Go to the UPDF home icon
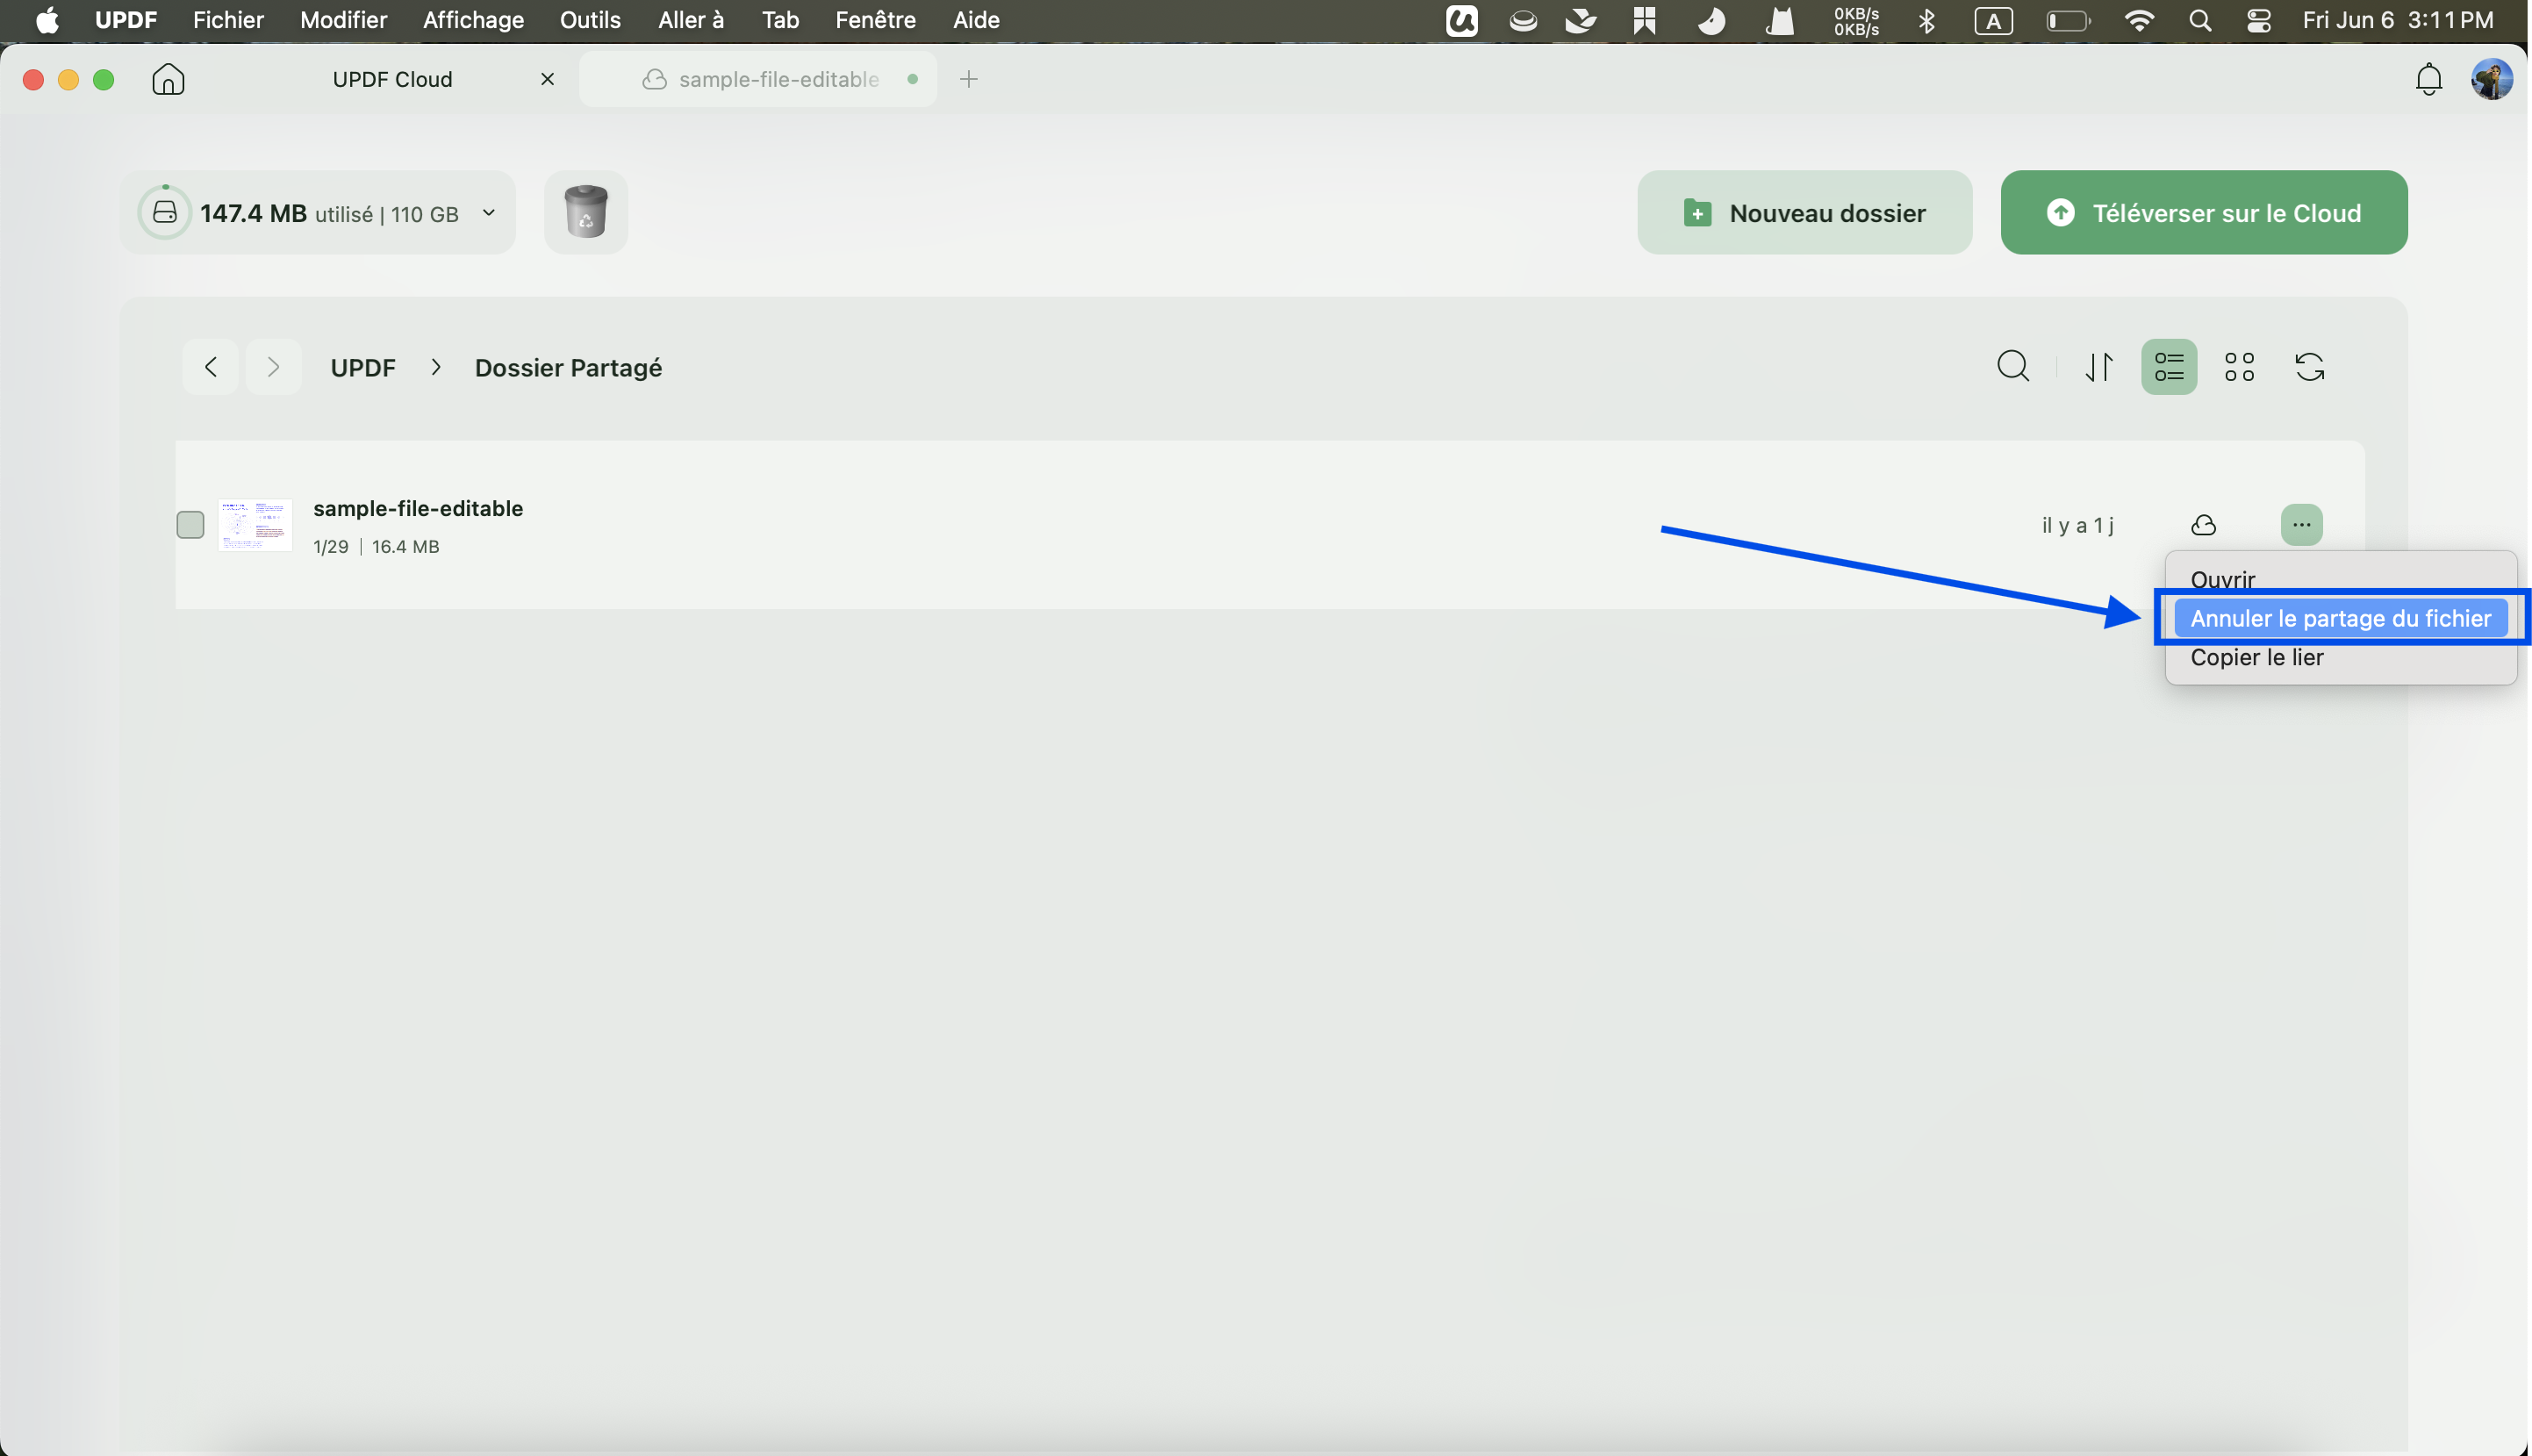The height and width of the screenshot is (1456, 2532). pyautogui.click(x=168, y=79)
